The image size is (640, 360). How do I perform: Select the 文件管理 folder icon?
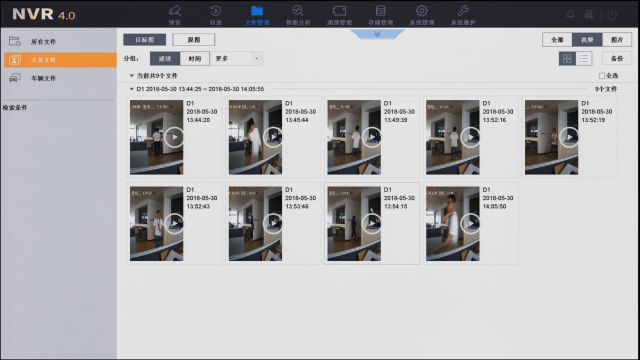257,10
